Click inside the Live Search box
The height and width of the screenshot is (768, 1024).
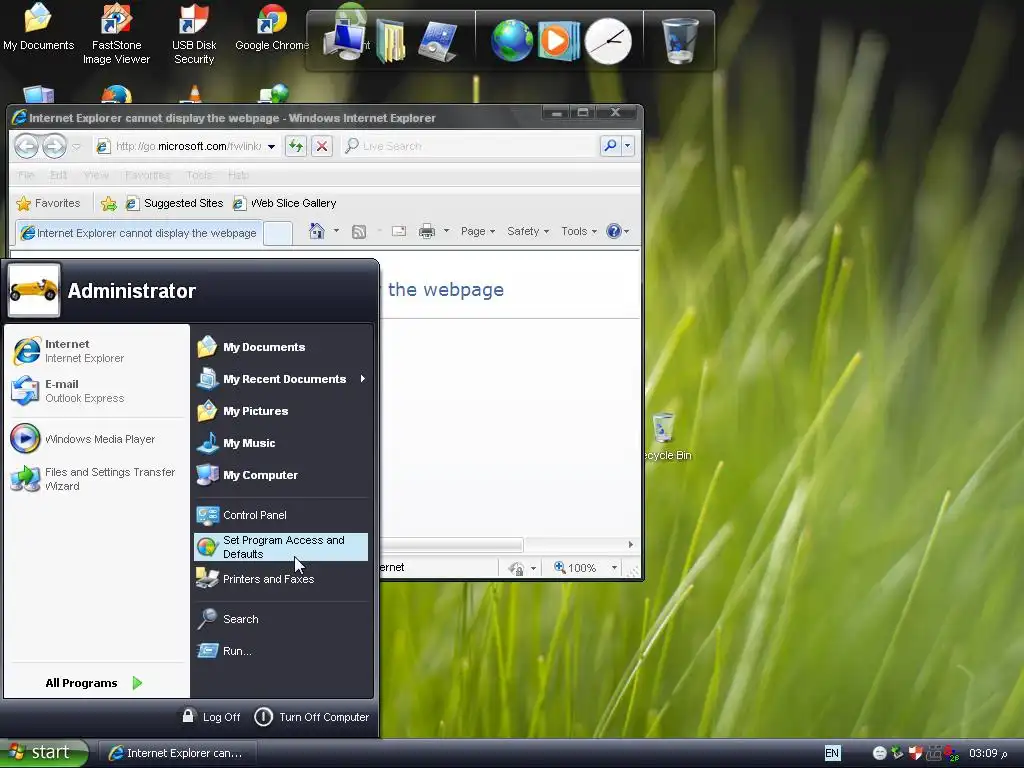coord(470,146)
